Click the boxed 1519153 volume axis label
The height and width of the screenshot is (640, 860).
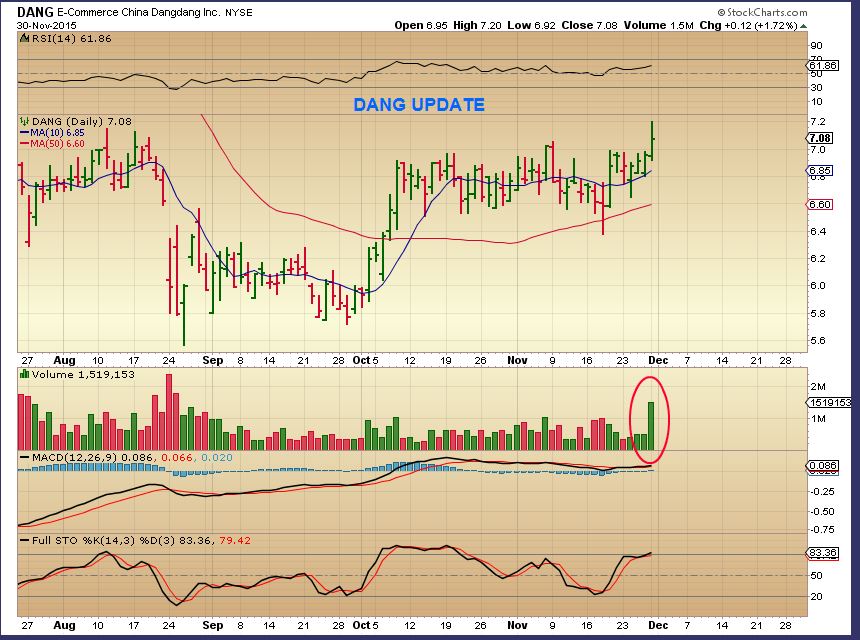830,403
